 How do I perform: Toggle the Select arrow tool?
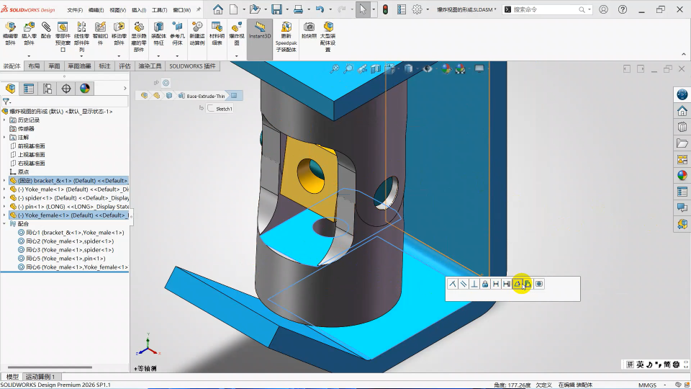362,9
